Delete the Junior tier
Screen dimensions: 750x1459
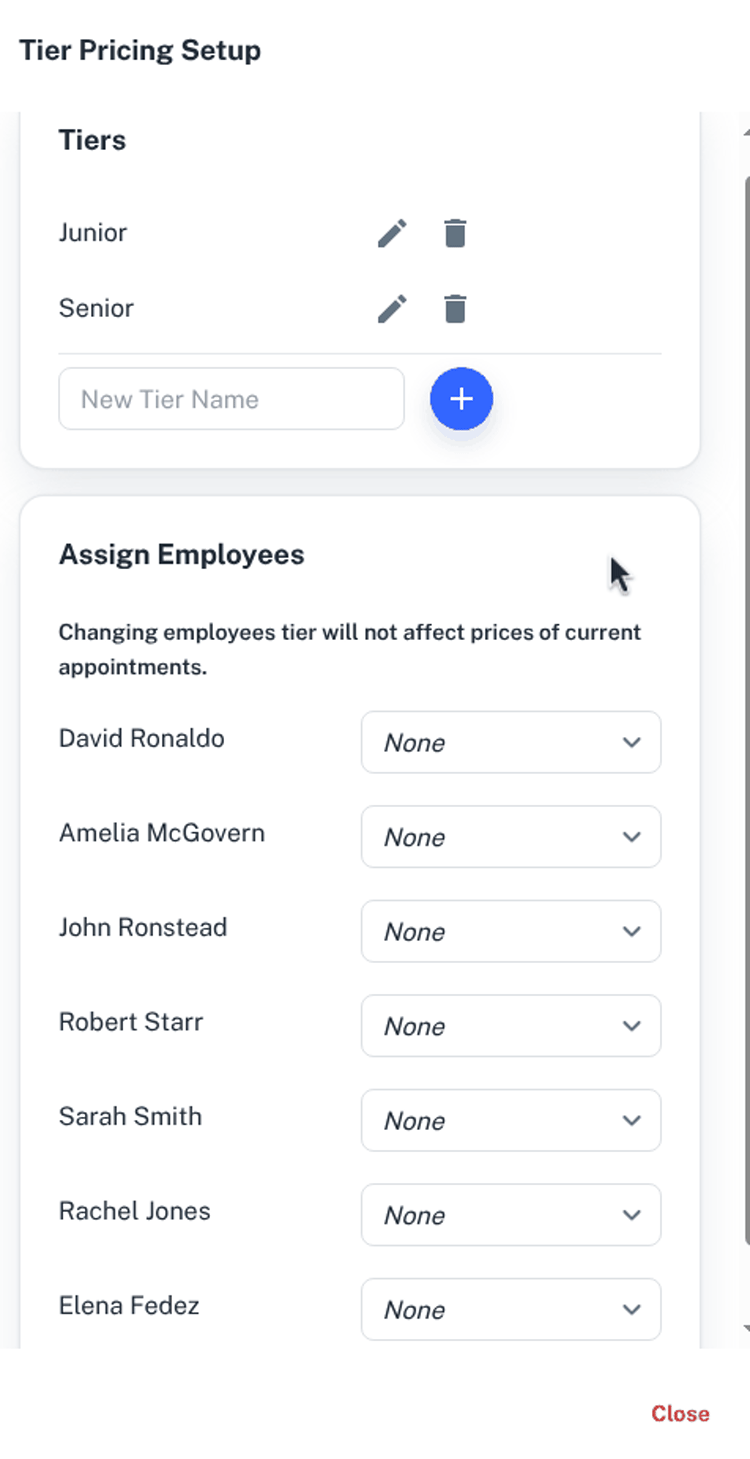[x=455, y=233]
